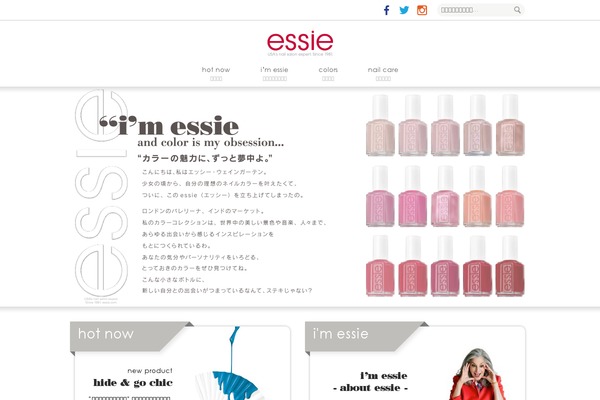
Task: Open the Instagram camera icon
Action: 422,10
